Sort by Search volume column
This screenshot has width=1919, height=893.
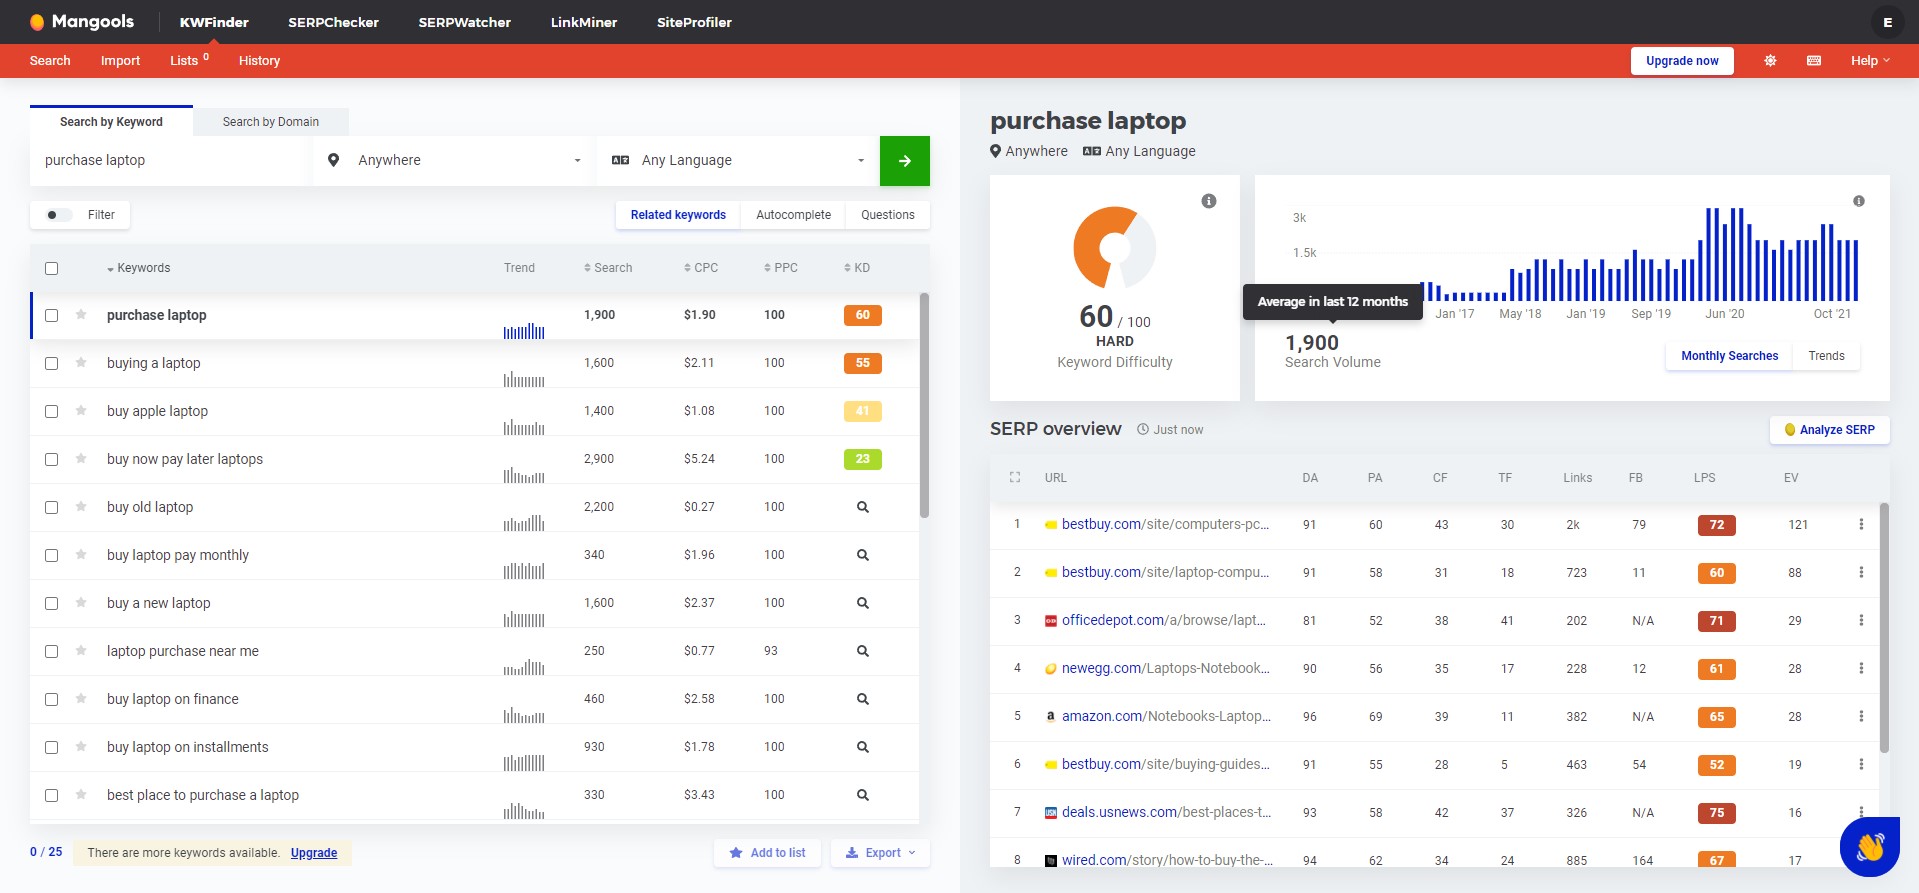coord(608,268)
